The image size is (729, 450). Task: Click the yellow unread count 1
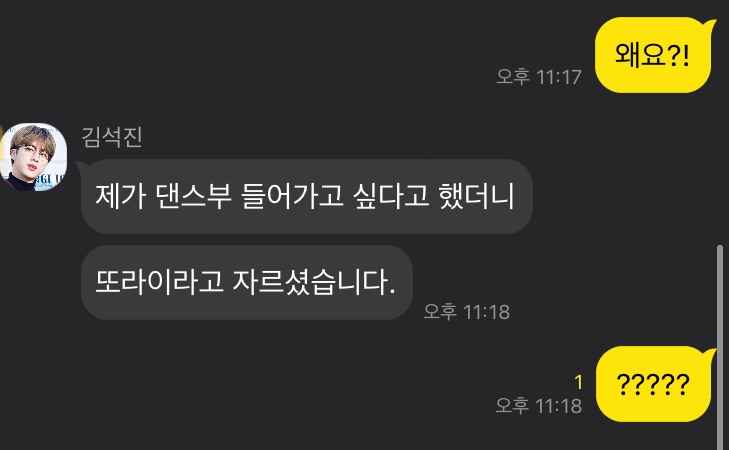click(x=578, y=382)
